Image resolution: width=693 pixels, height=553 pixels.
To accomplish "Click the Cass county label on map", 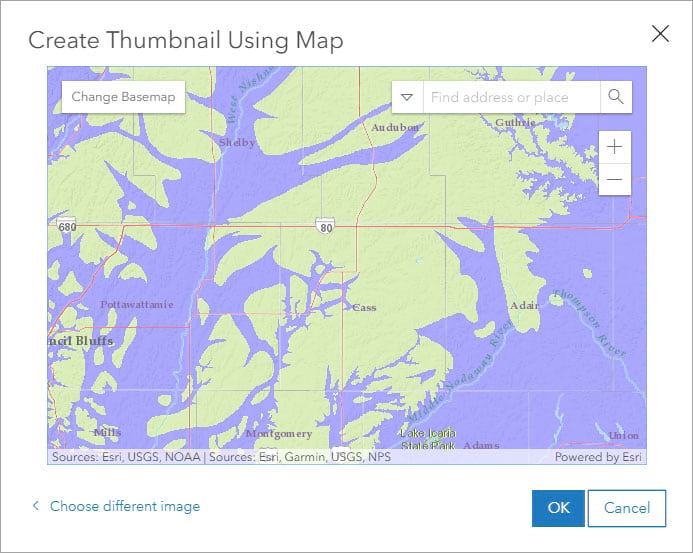I will point(365,308).
